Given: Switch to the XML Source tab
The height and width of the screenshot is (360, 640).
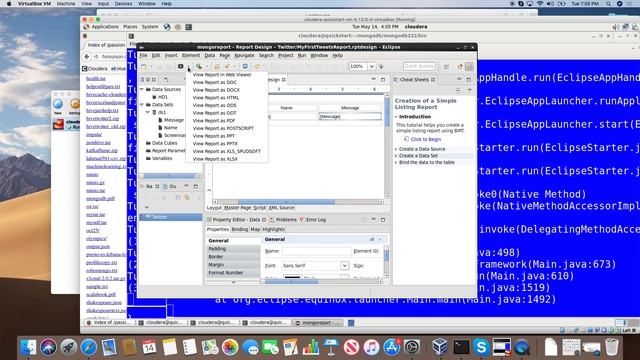Looking at the screenshot, I should 281,208.
